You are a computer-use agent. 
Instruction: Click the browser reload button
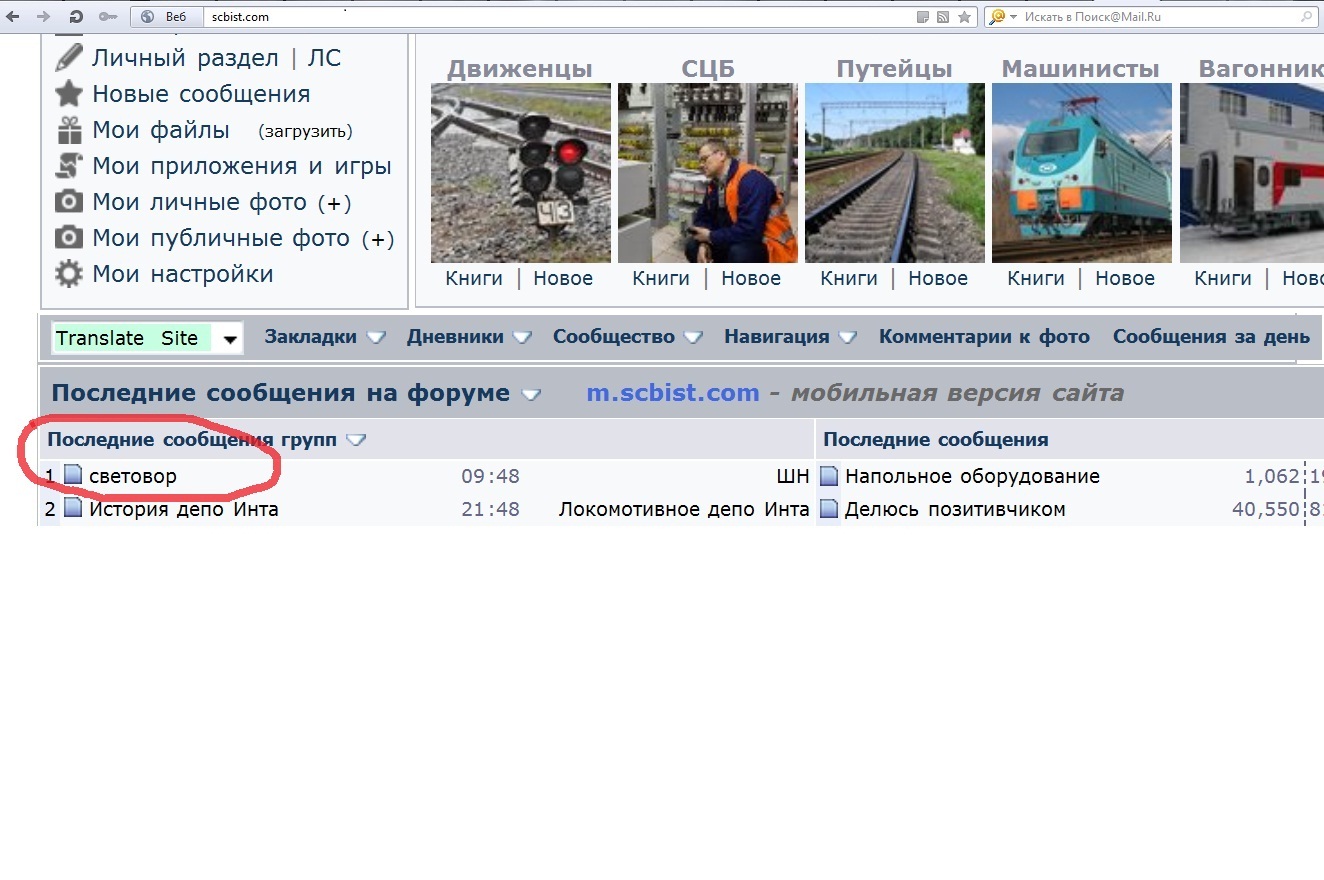click(x=76, y=17)
